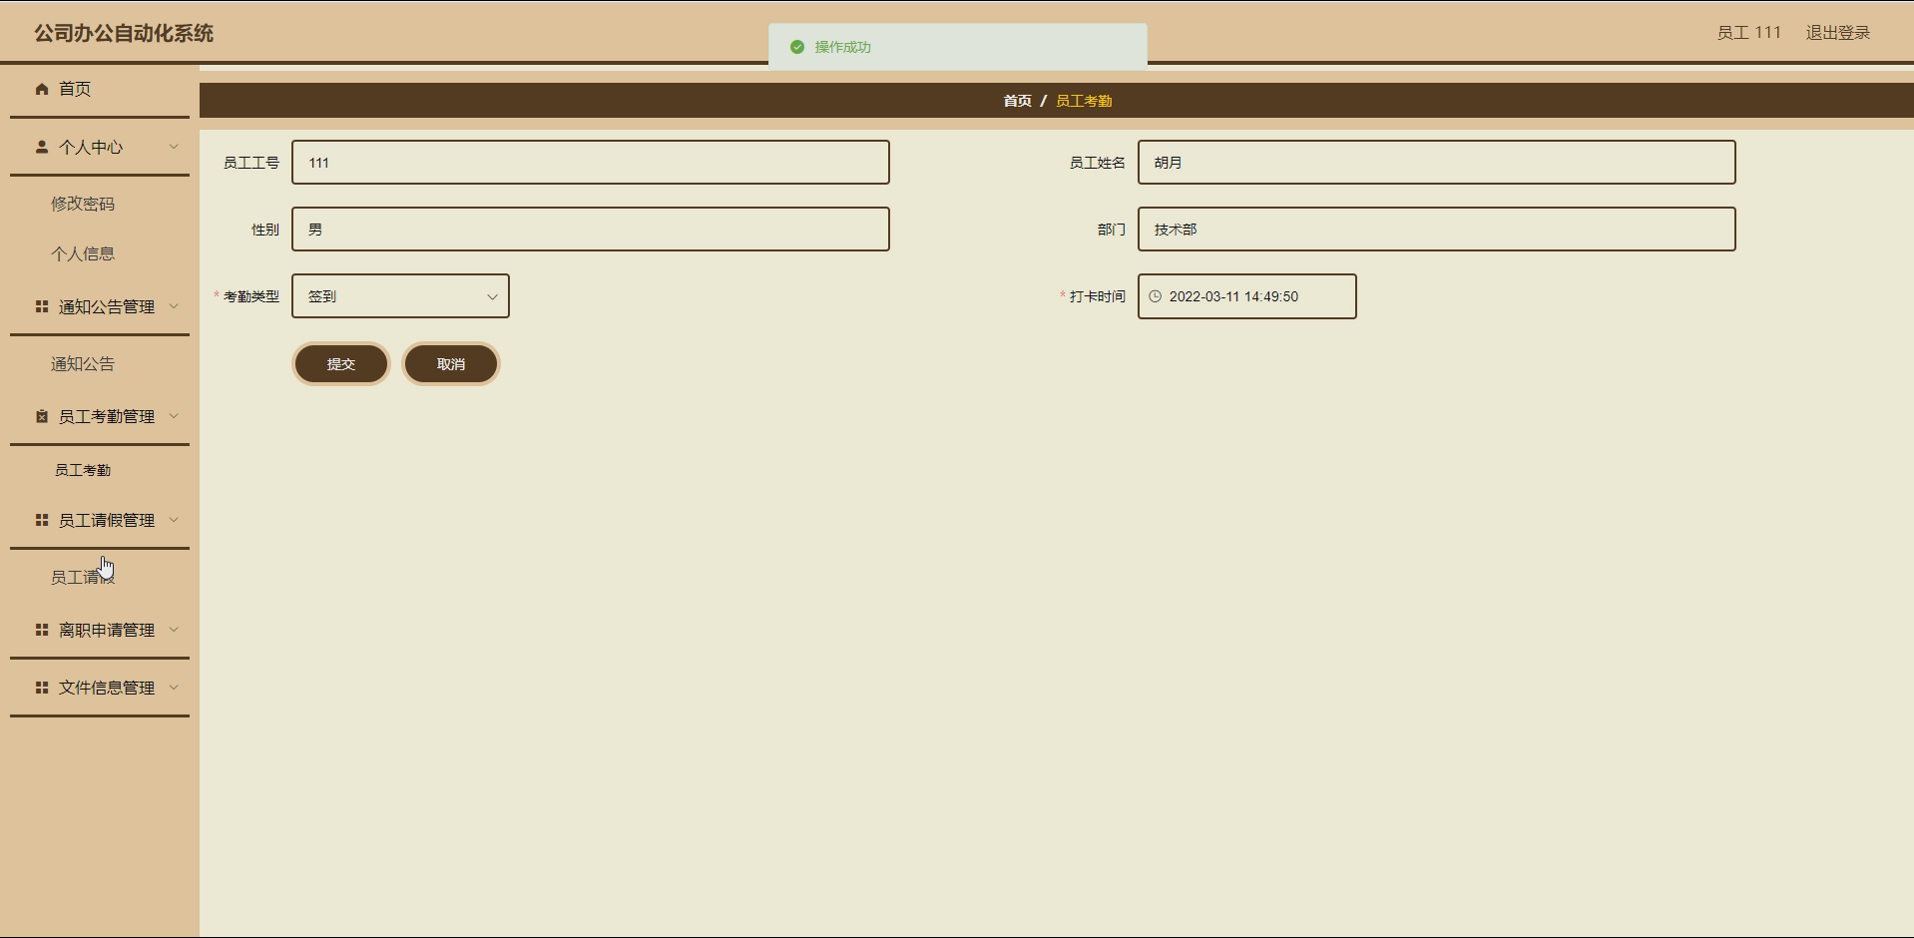
Task: Click the 首页 breadcrumb link
Action: 1017,101
